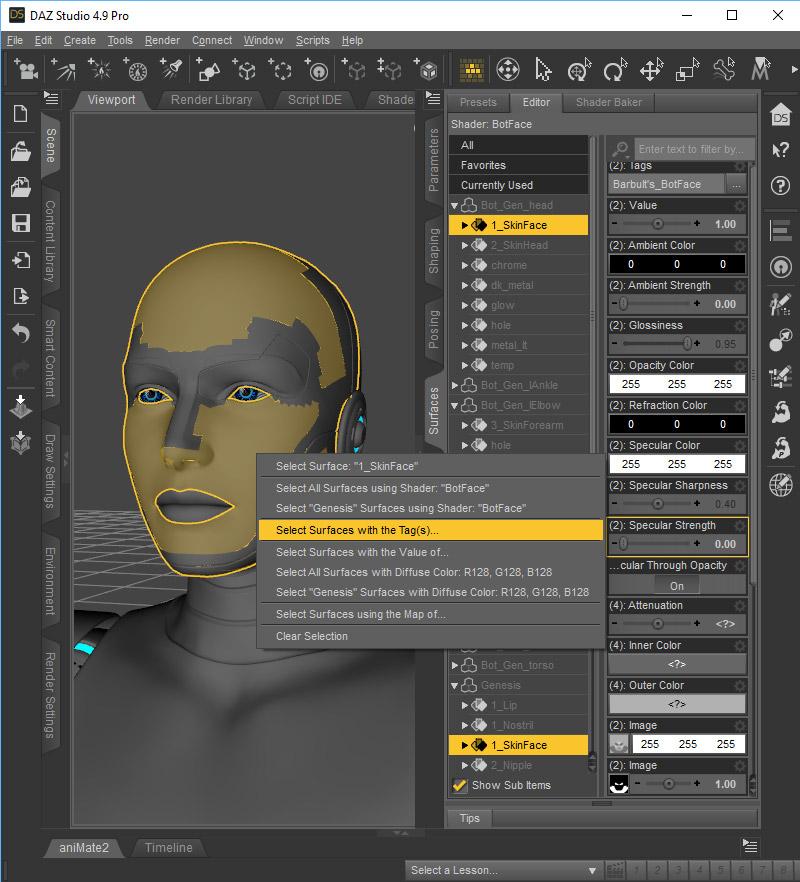Activate the Rotate tool in the toolbar
This screenshot has height=882, width=800.
pyautogui.click(x=614, y=70)
